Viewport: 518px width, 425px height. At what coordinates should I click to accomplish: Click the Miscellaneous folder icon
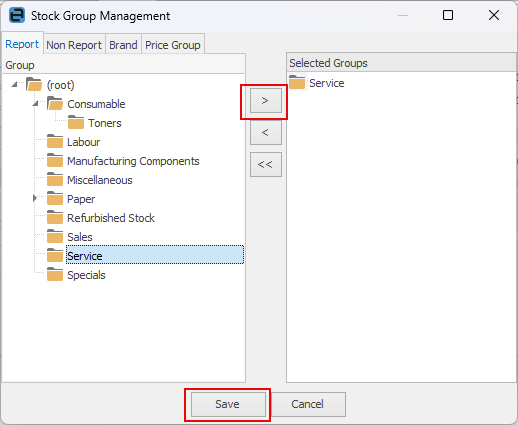[x=55, y=180]
